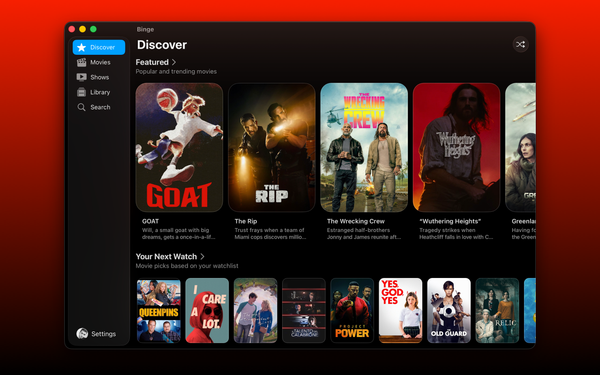This screenshot has height=375, width=600.
Task: Open the Library section label
Action: [100, 92]
